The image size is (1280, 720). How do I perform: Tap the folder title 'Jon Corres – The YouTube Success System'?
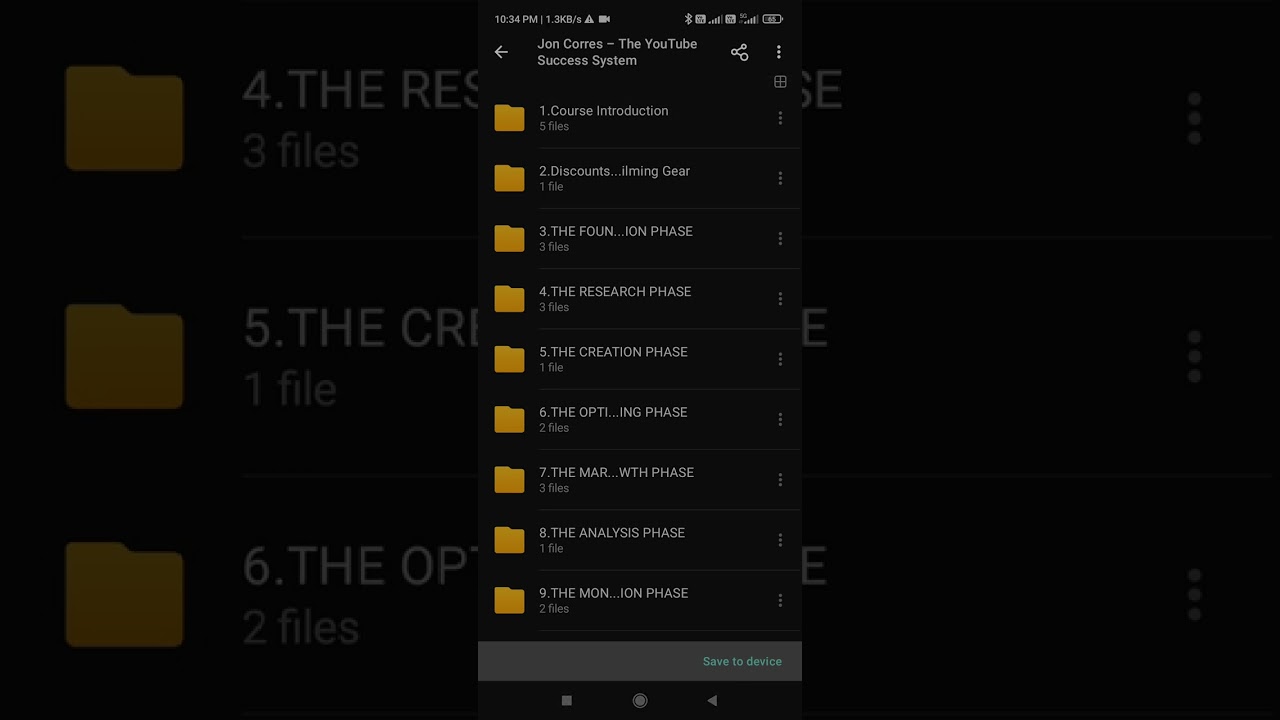[617, 52]
